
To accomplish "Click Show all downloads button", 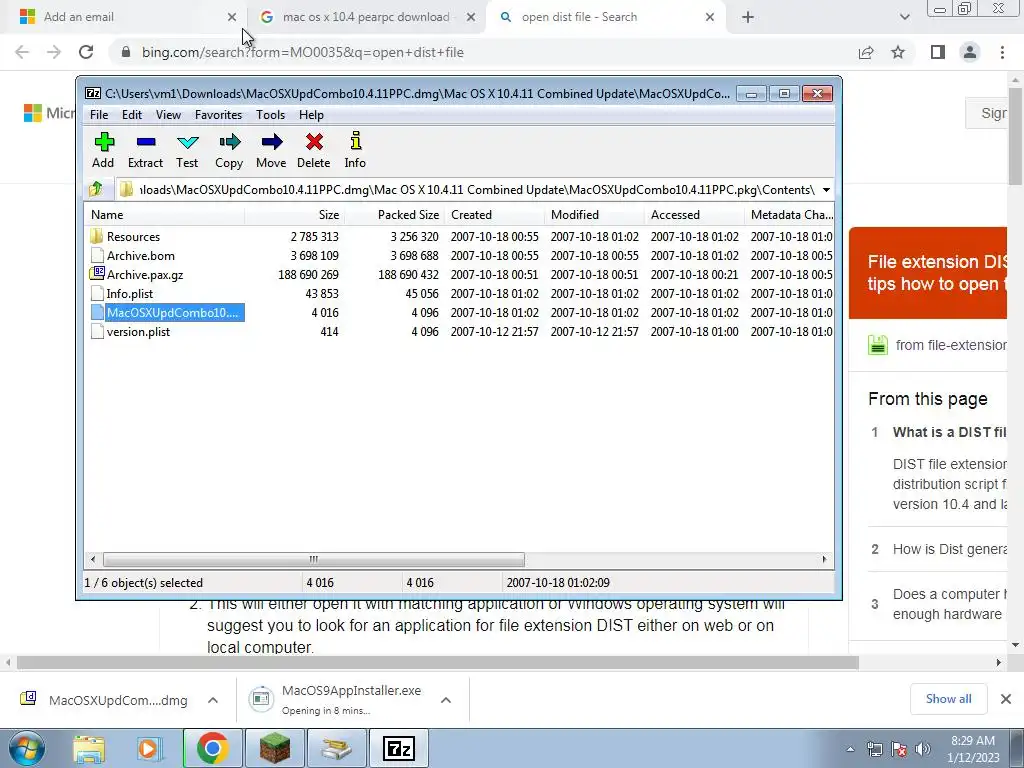I will pos(948,699).
